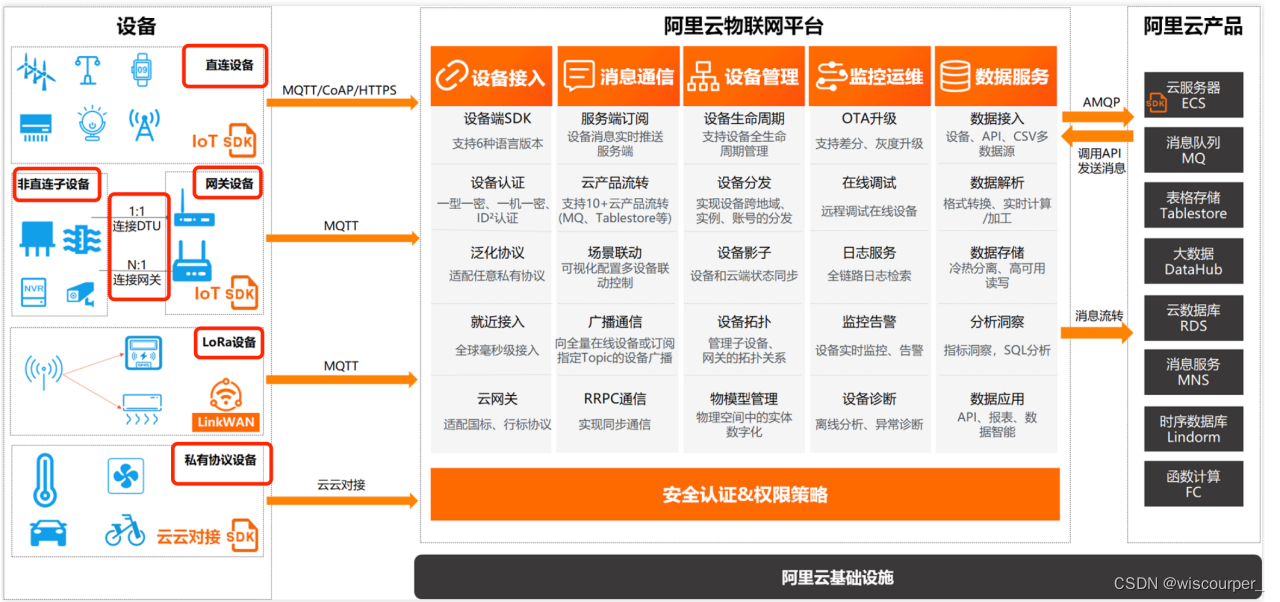Click the NVR recorder icon
This screenshot has height=602, width=1280.
pyautogui.click(x=34, y=292)
